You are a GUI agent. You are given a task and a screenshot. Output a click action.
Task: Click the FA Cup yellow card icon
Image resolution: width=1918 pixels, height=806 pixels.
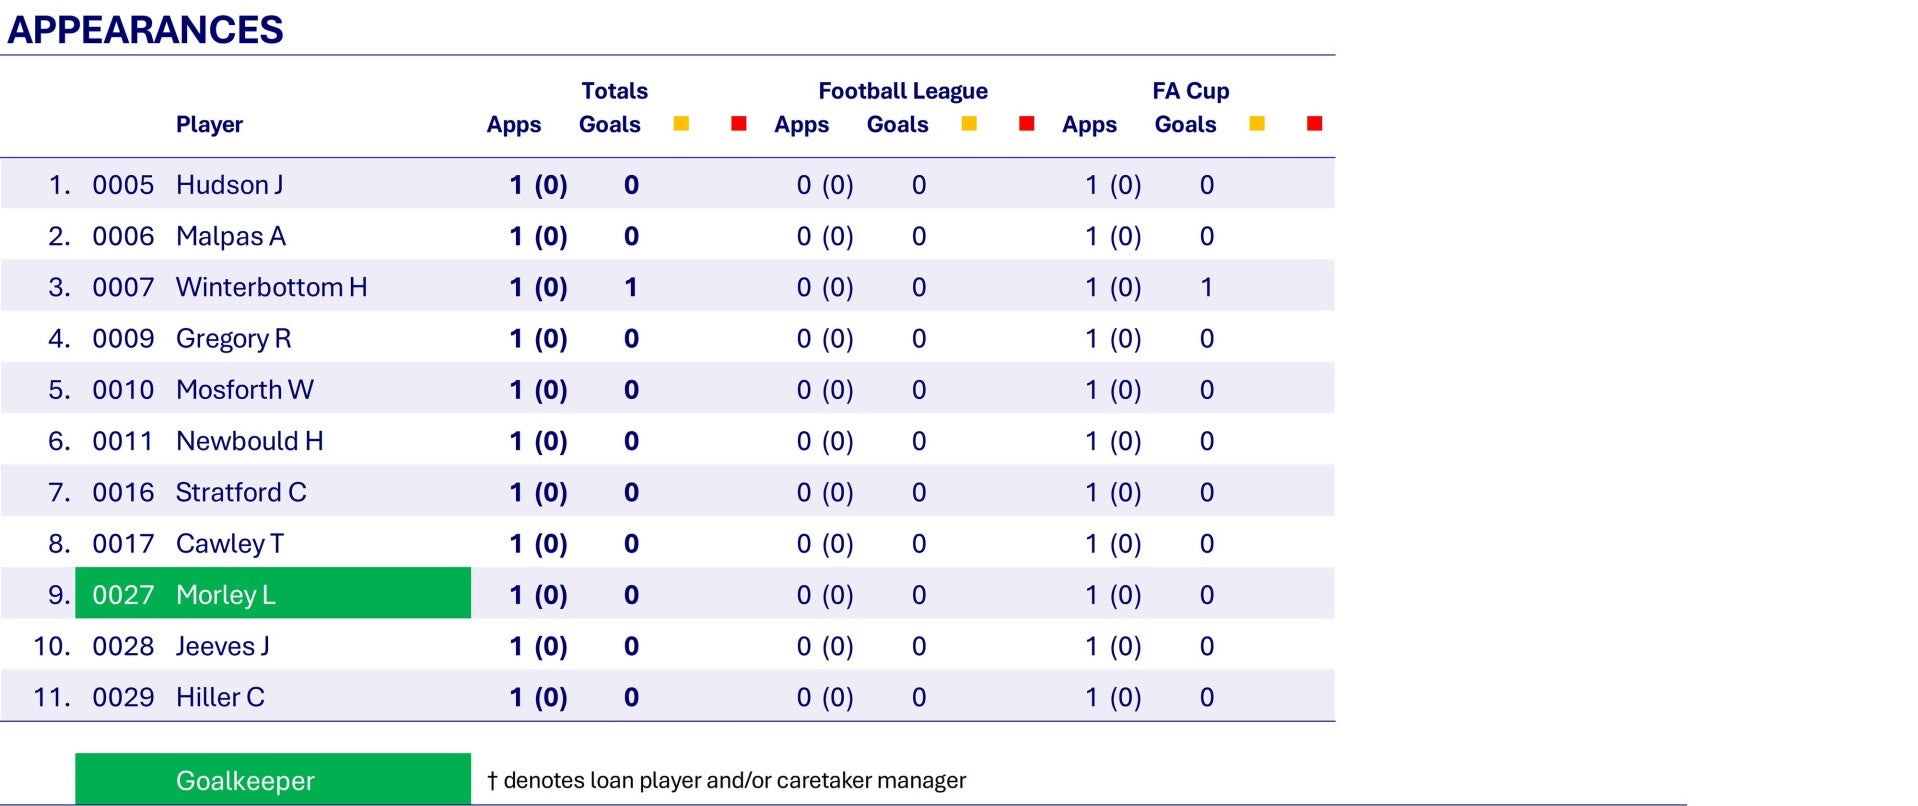(x=1257, y=123)
